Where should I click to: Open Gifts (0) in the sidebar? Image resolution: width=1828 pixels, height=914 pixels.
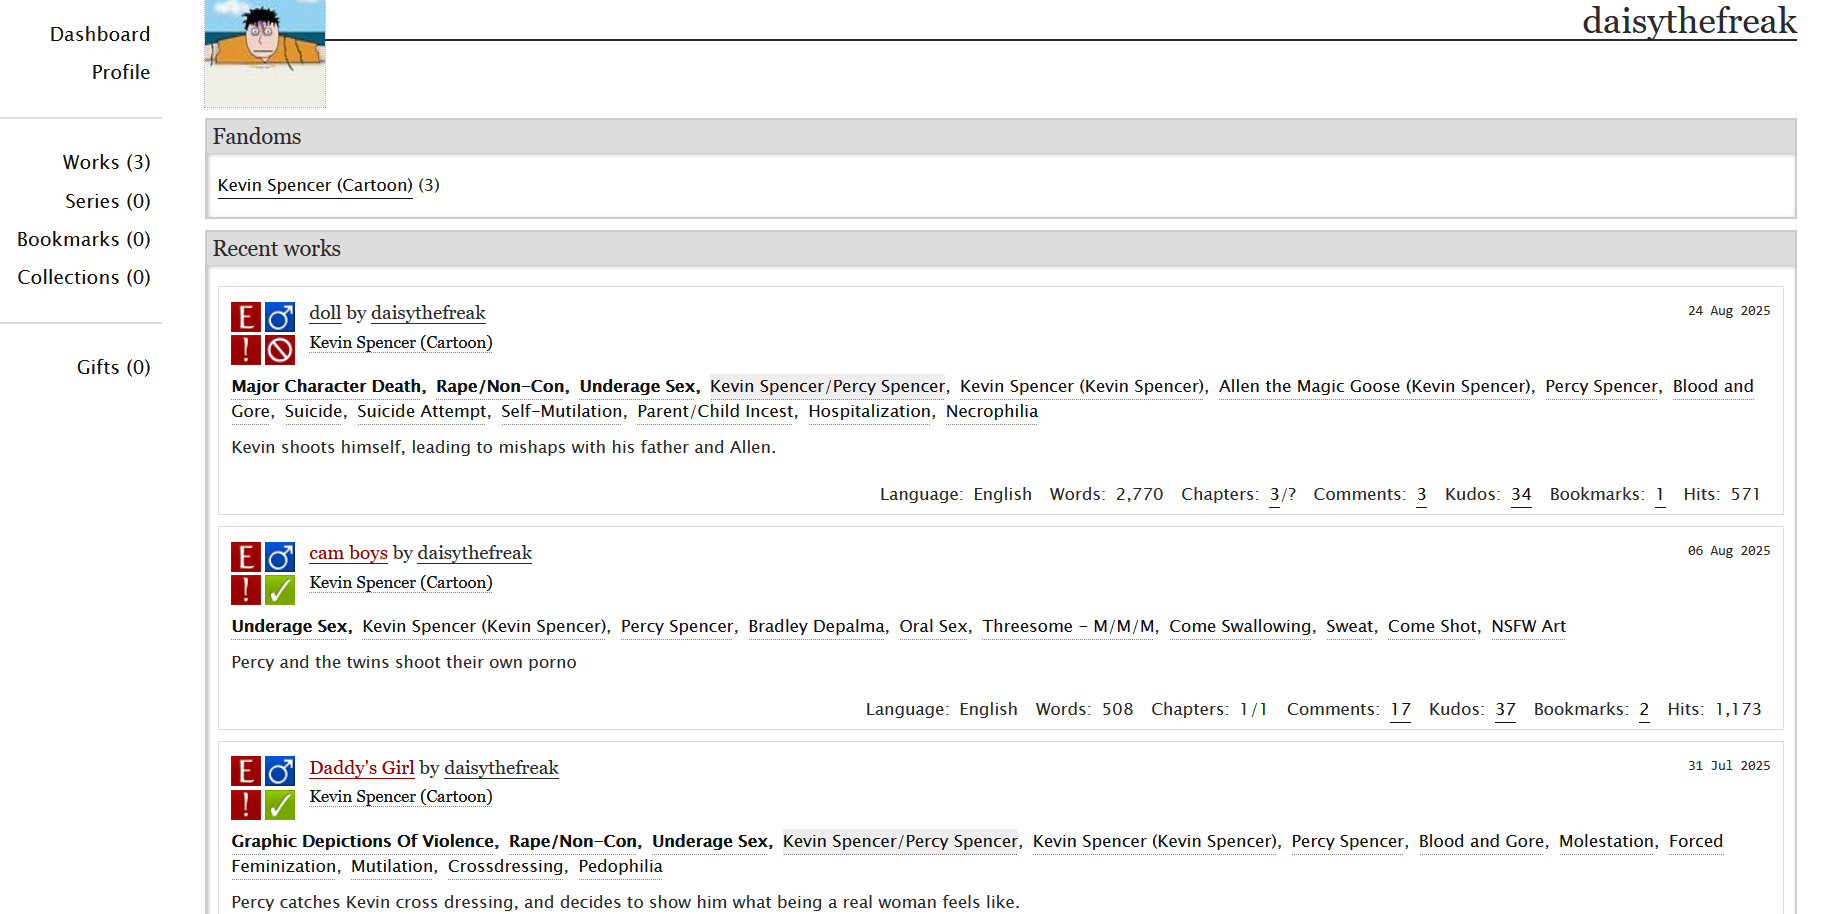coord(114,367)
